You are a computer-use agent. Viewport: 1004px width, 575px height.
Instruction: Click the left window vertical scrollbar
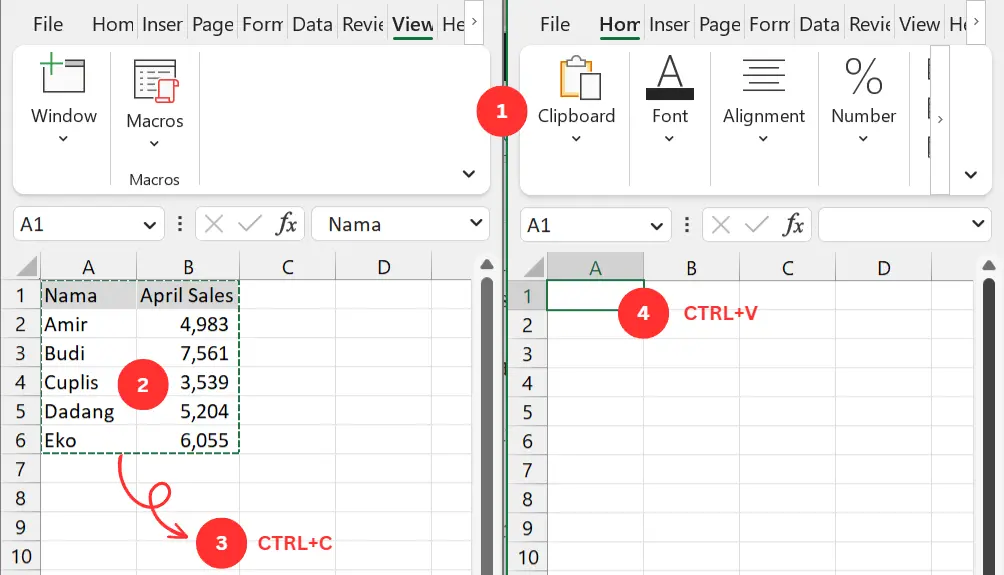click(x=486, y=420)
